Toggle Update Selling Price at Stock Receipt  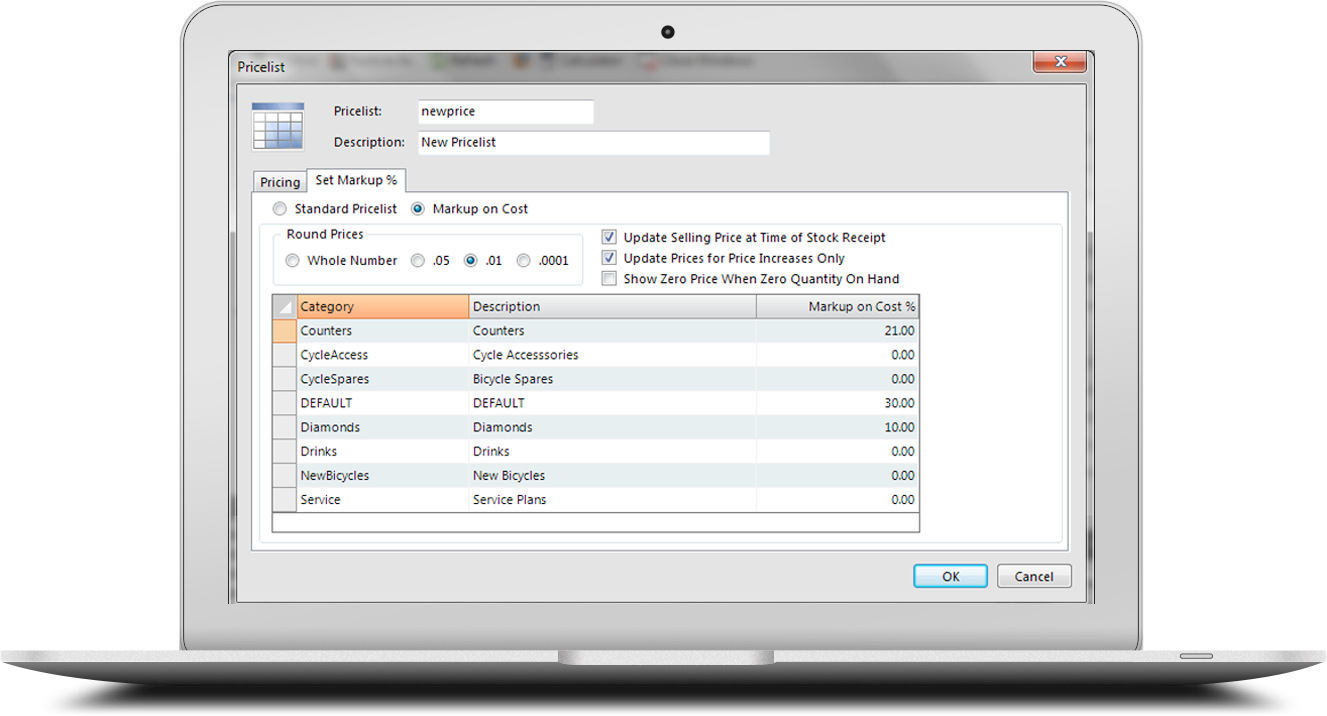(609, 238)
